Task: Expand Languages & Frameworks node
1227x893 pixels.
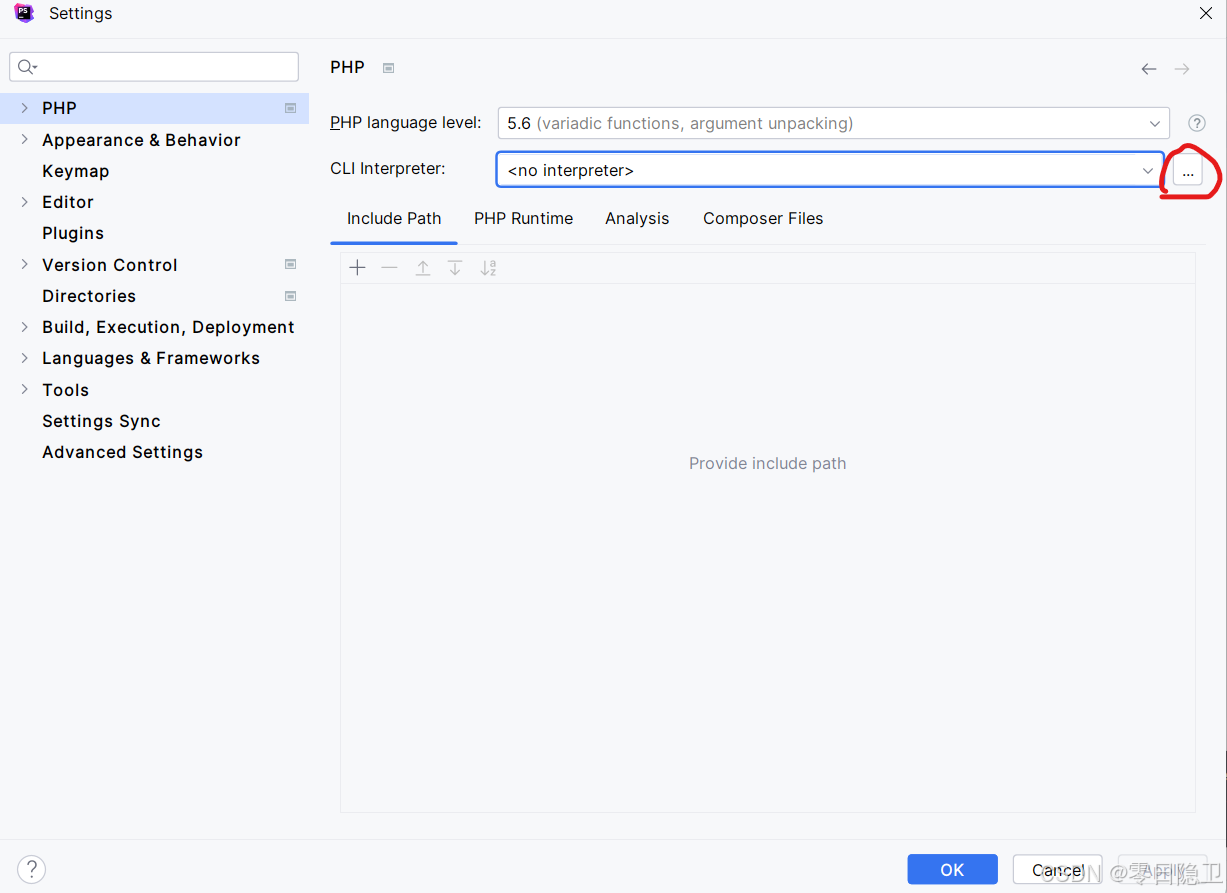Action: coord(25,358)
